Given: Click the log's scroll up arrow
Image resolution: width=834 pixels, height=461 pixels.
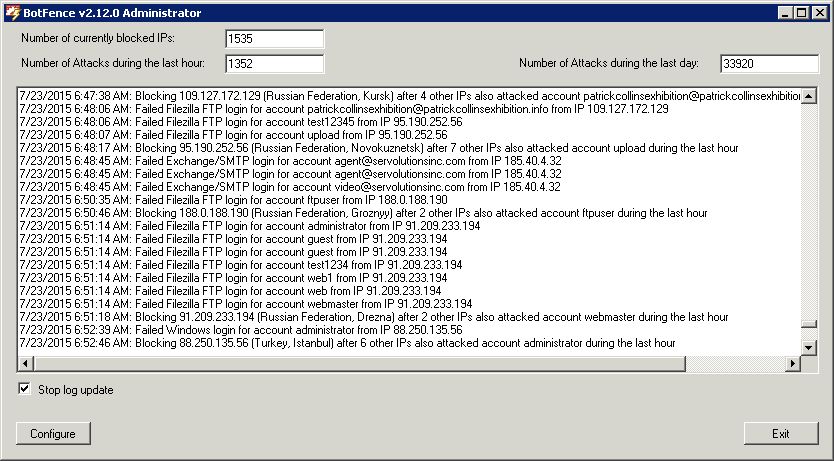Looking at the screenshot, I should pyautogui.click(x=809, y=96).
